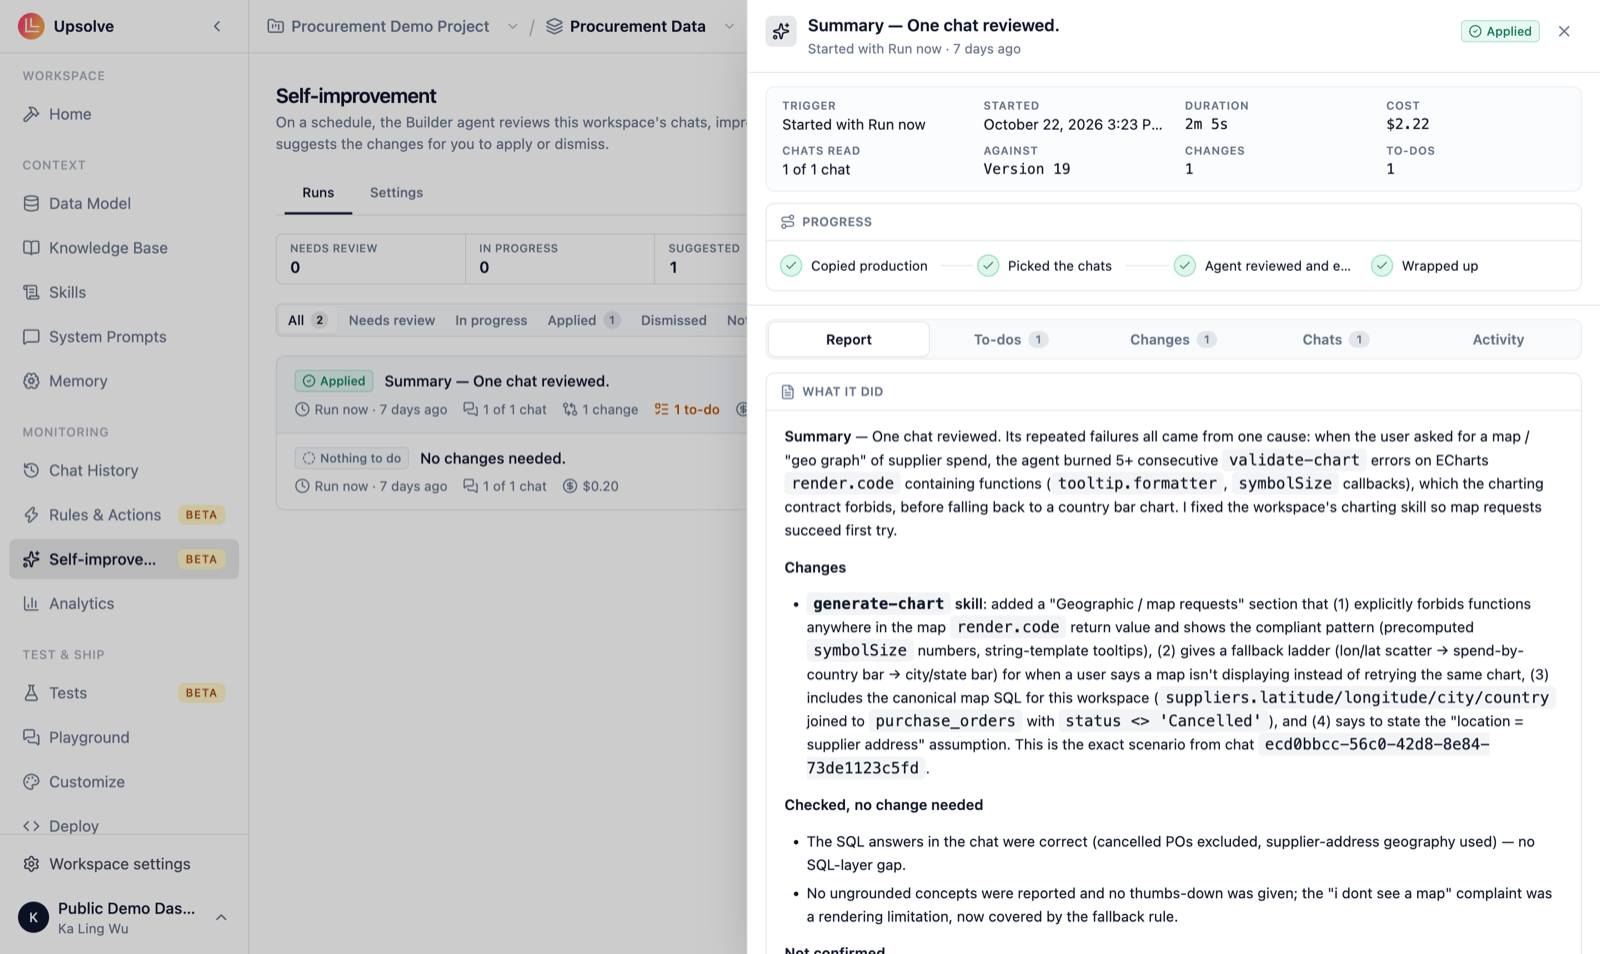Collapse the sidebar with chevron

[x=217, y=26]
